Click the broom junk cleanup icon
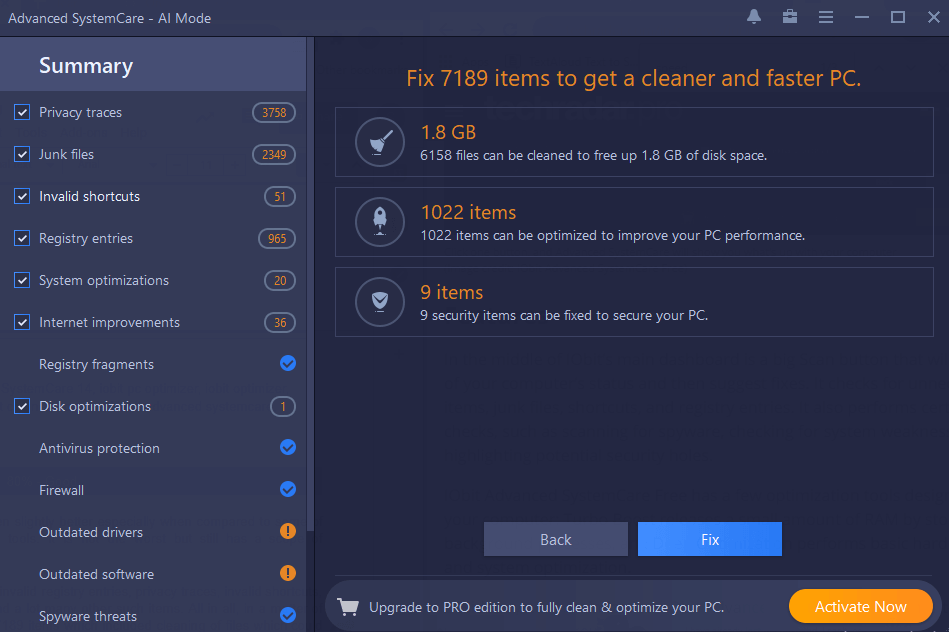This screenshot has width=949, height=632. point(379,142)
